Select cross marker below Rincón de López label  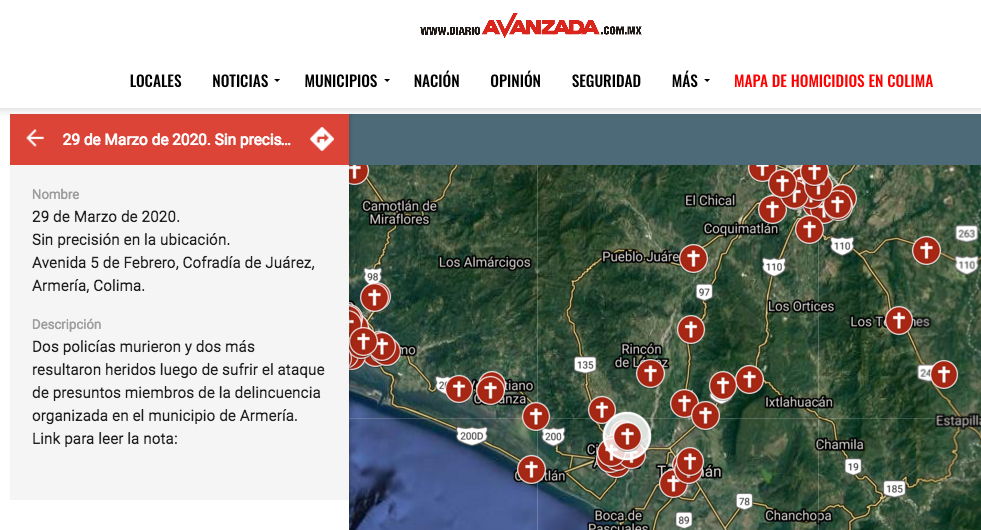[650, 373]
